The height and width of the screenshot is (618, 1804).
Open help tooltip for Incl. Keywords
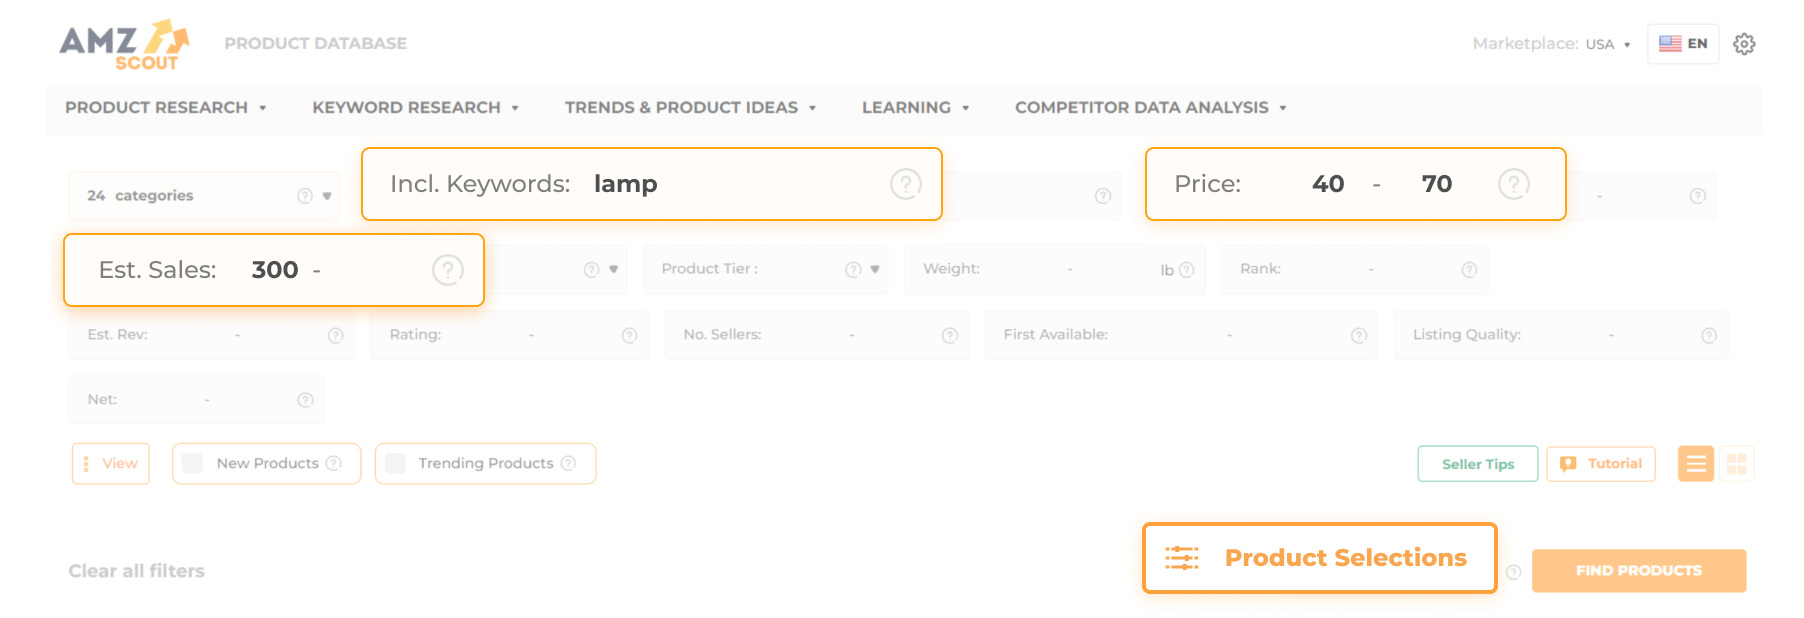tap(905, 184)
